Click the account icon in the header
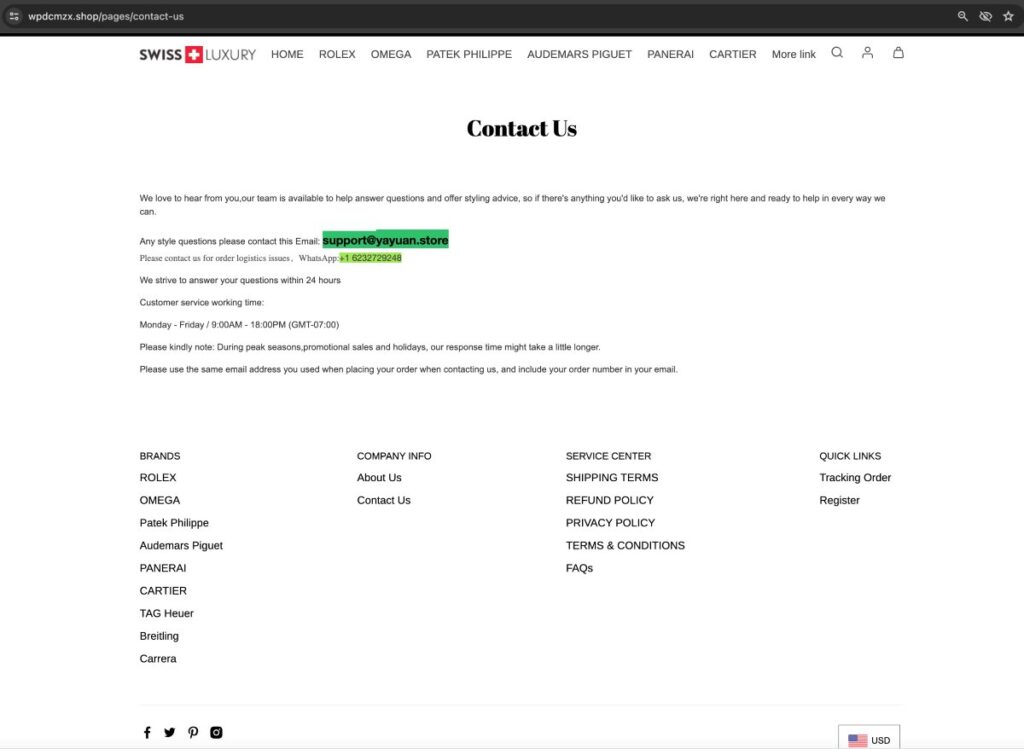 click(867, 53)
